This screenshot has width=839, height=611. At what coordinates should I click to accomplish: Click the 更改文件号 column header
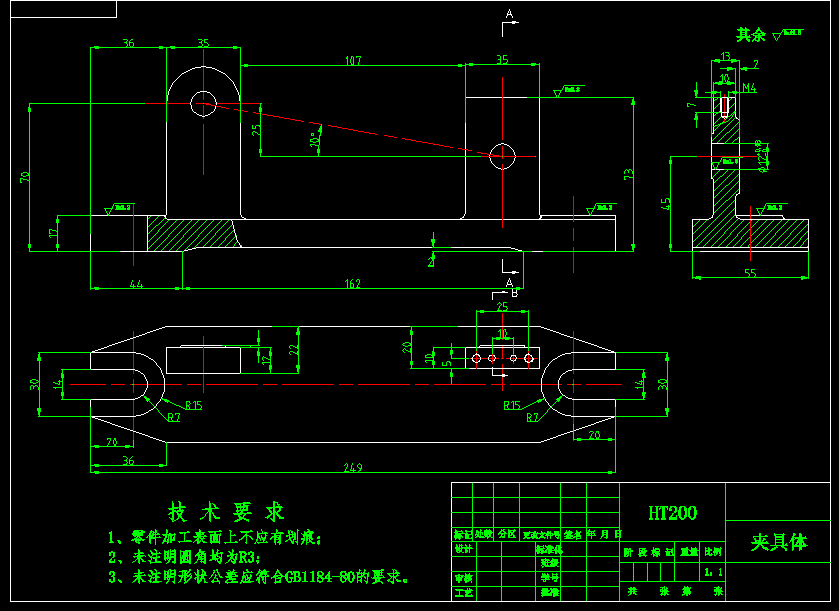(541, 534)
